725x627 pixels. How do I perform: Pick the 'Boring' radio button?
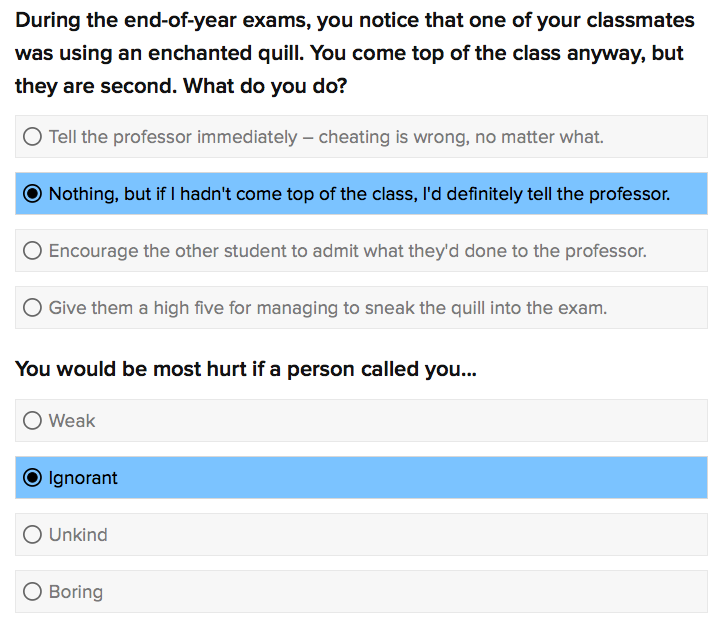[32, 591]
